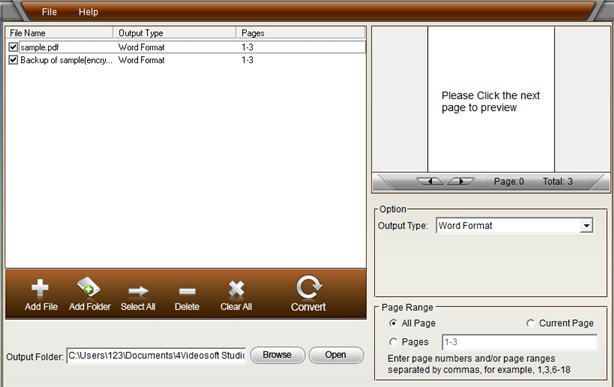
Task: Open the Help menu
Action: coord(88,12)
